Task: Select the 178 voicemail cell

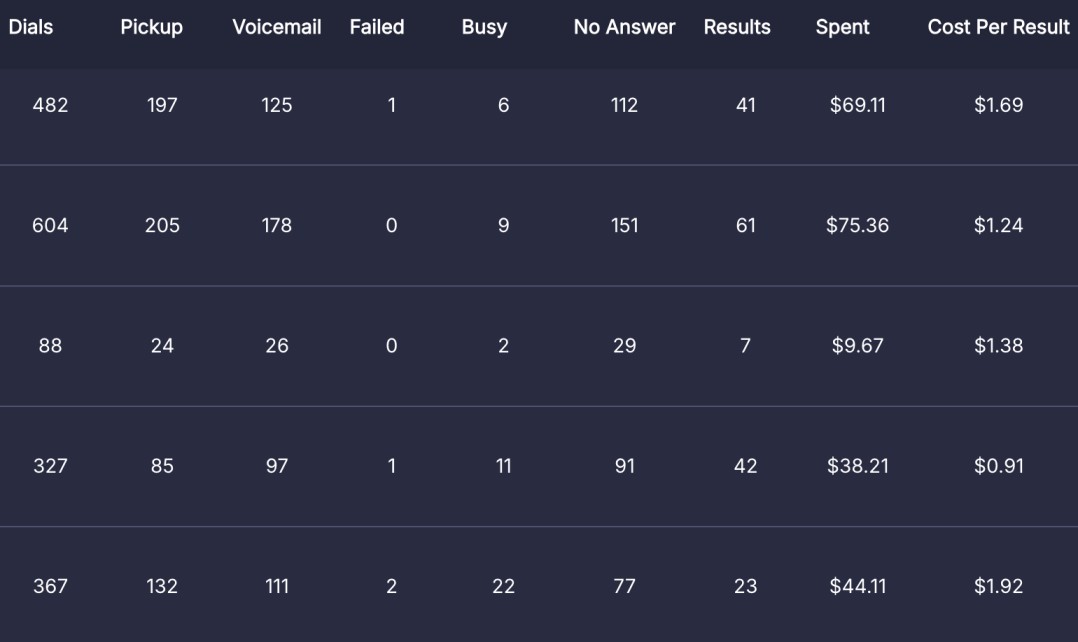Action: coord(277,226)
